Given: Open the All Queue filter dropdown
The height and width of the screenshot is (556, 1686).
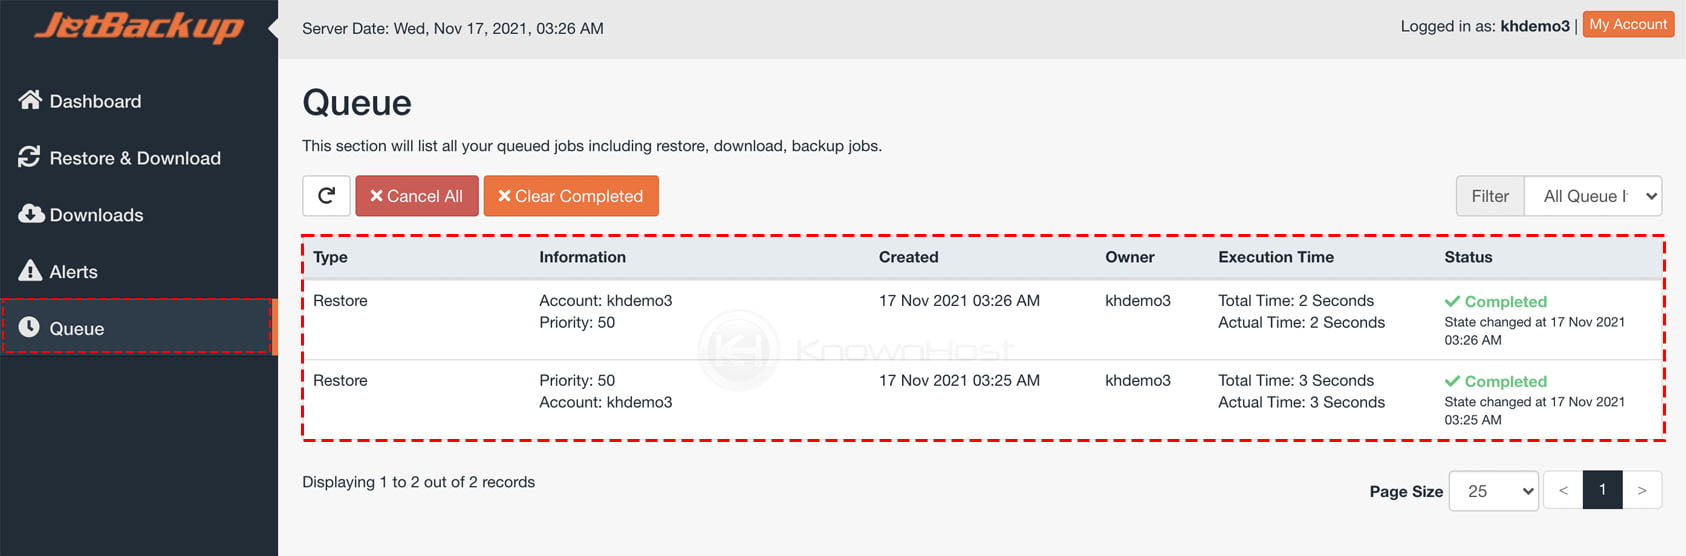Looking at the screenshot, I should (x=1593, y=196).
